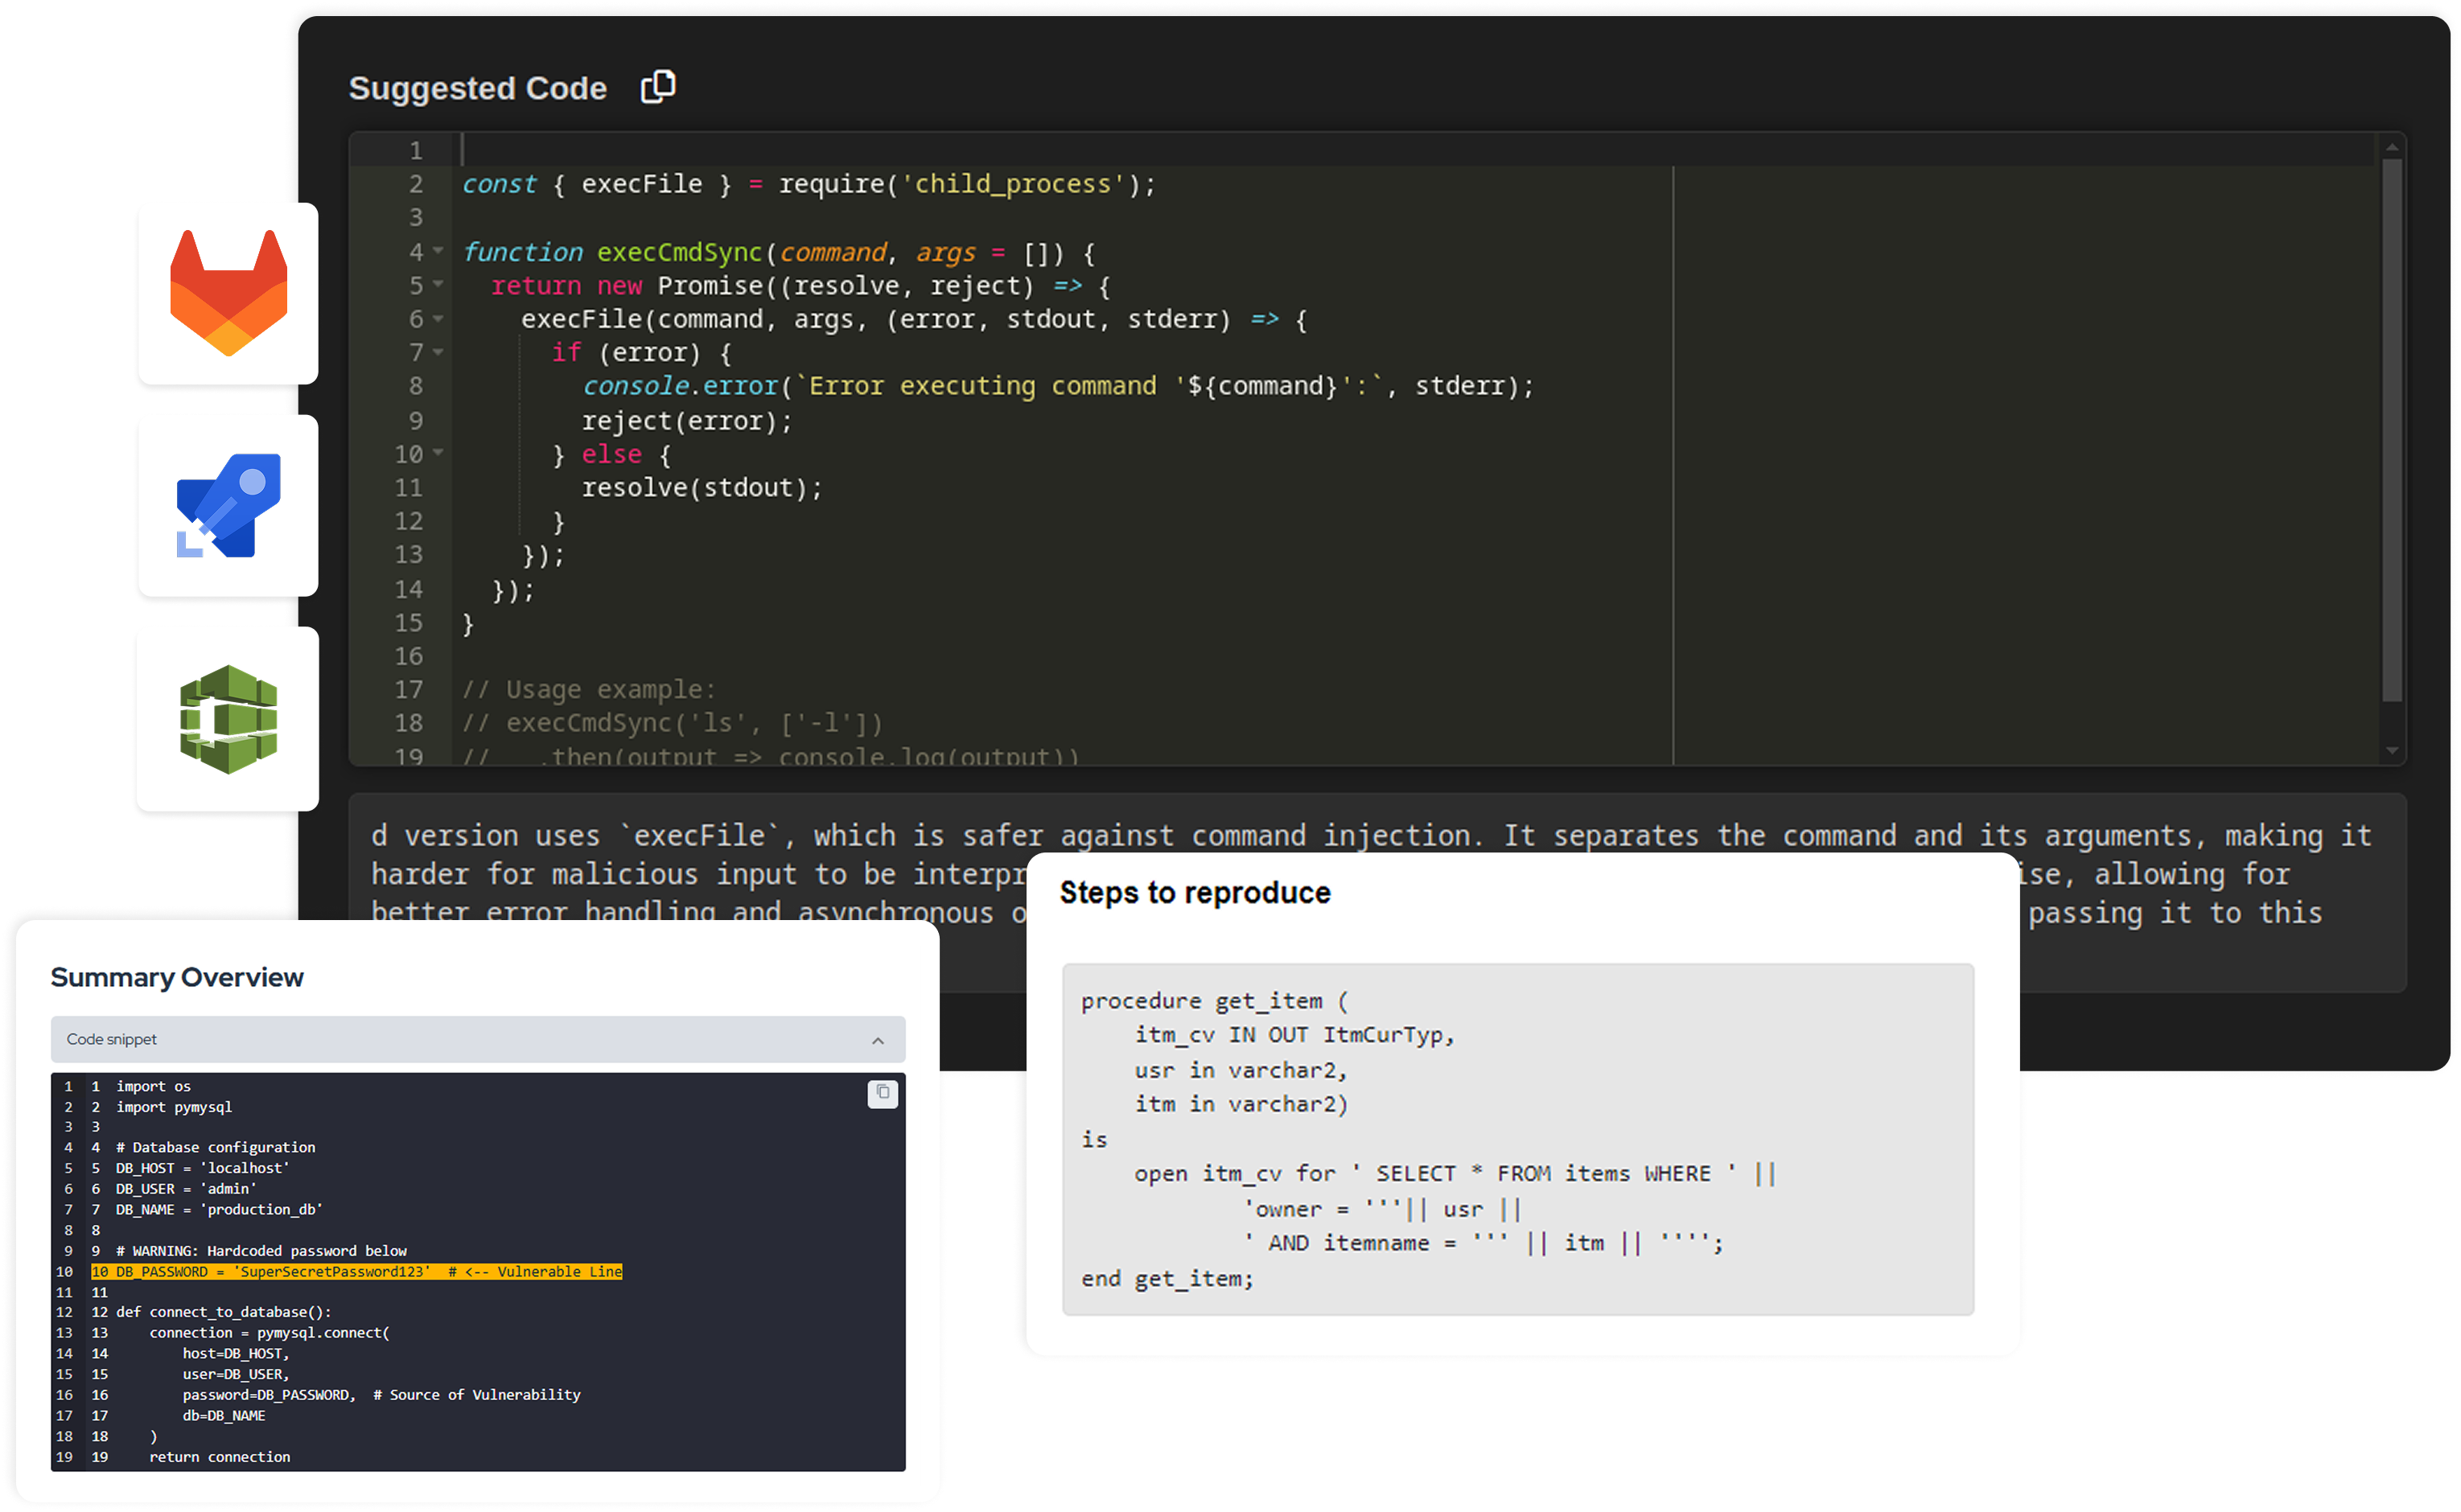Click the require('child_process') line
2461x1512 pixels.
pyautogui.click(x=808, y=184)
